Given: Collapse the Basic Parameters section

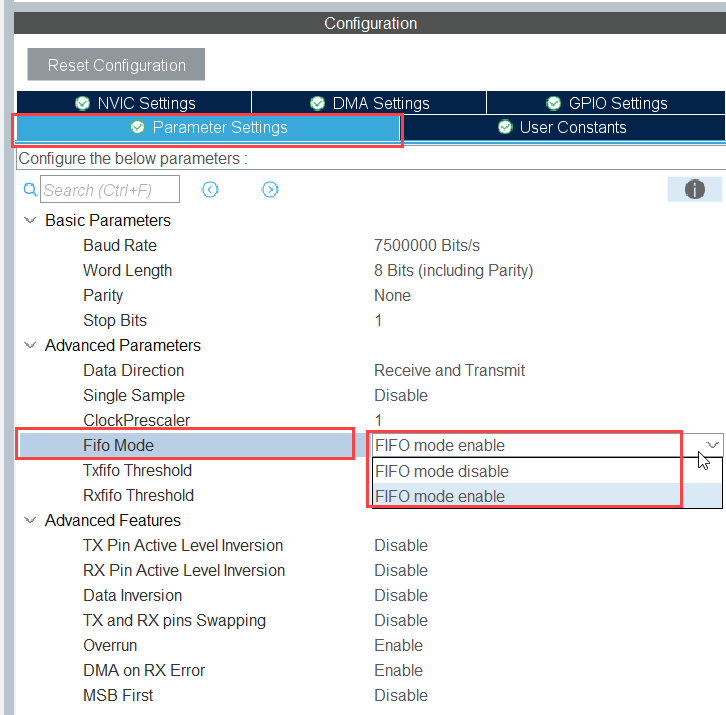Looking at the screenshot, I should tap(30, 220).
